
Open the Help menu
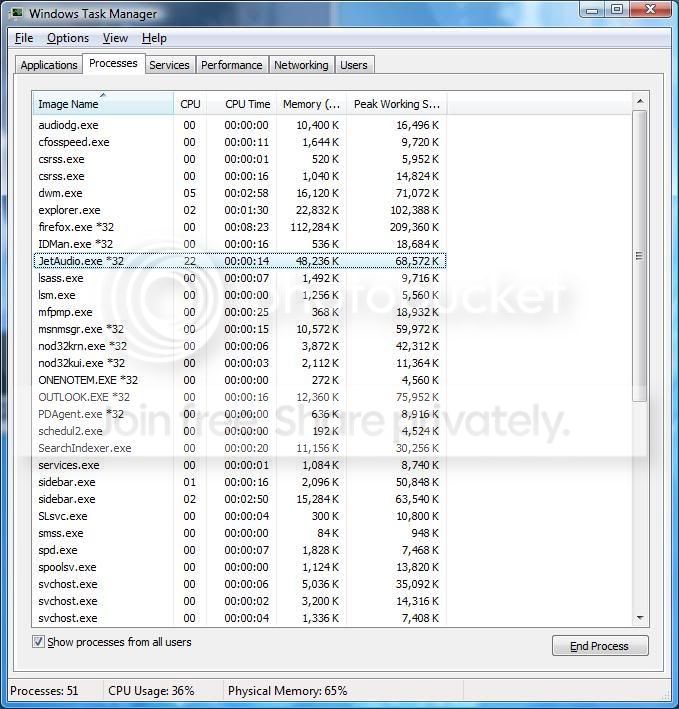(x=154, y=38)
